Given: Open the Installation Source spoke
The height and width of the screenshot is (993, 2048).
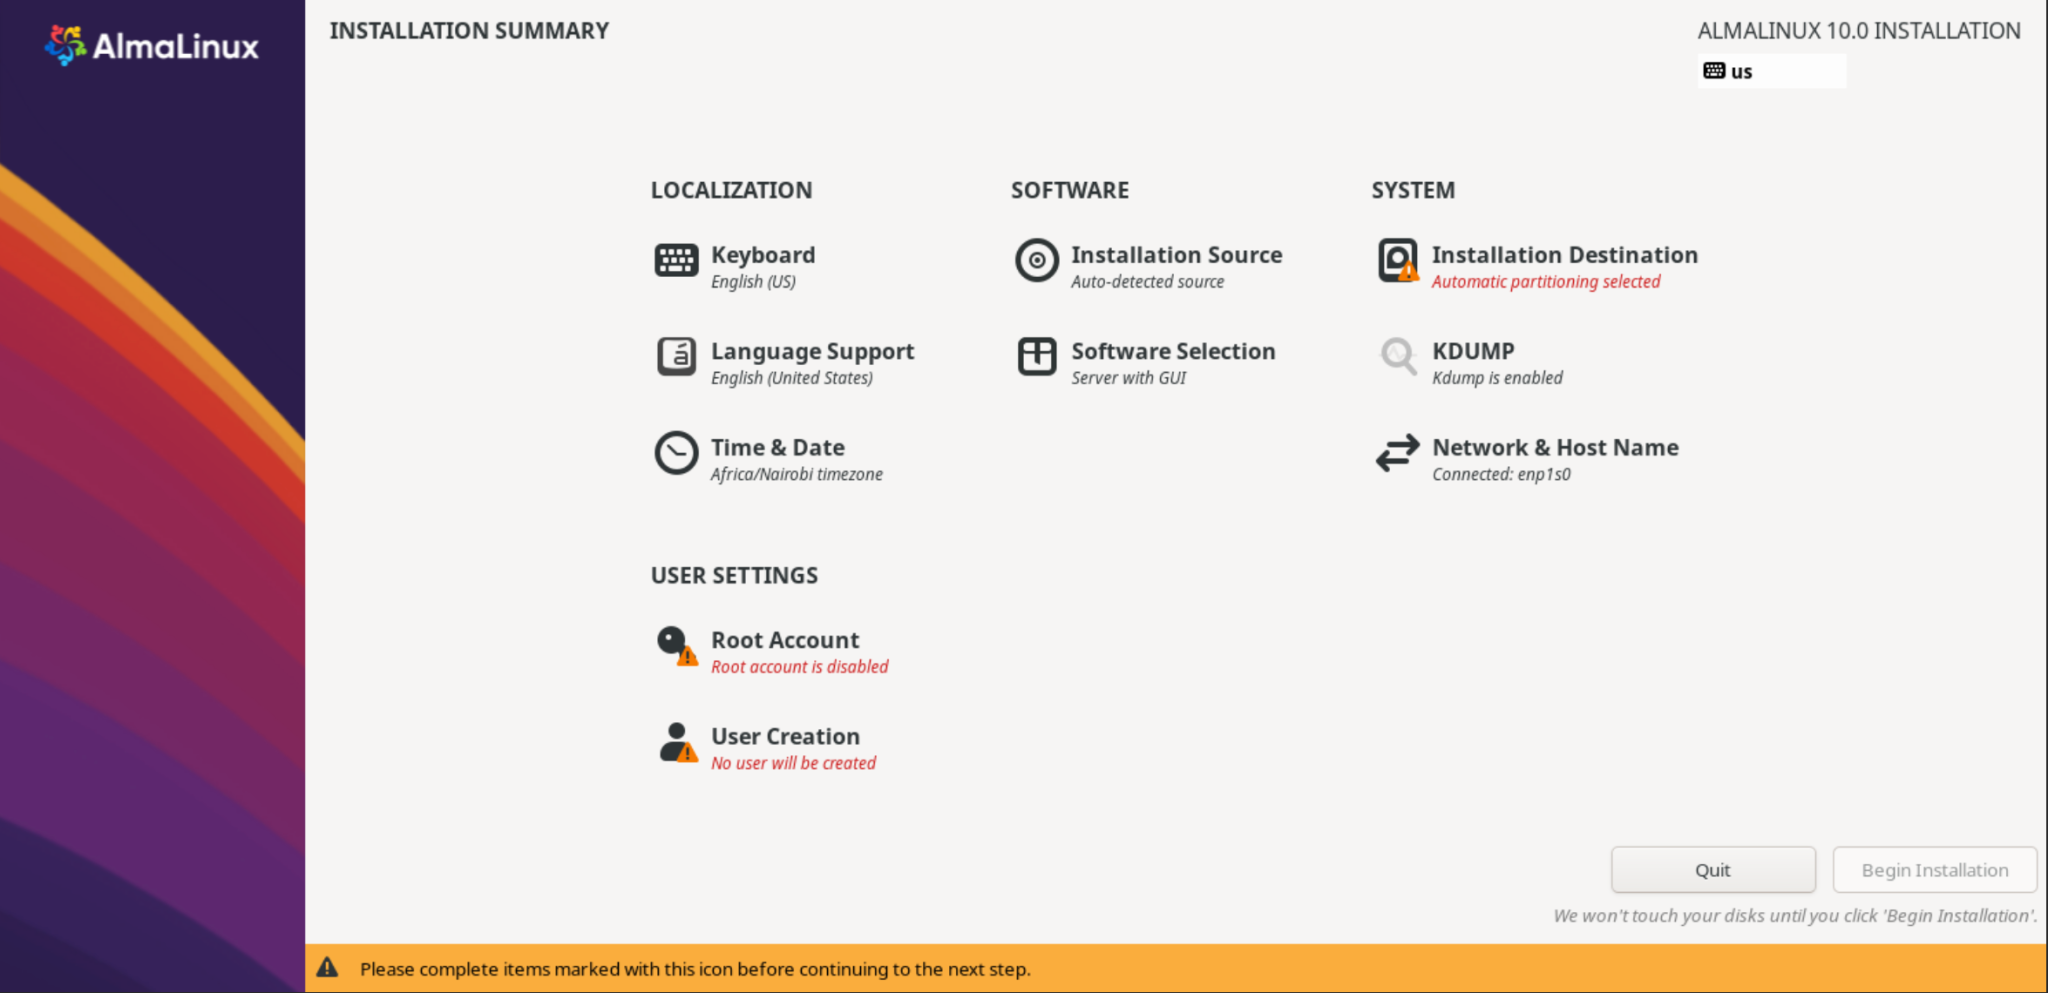Looking at the screenshot, I should (x=1176, y=255).
